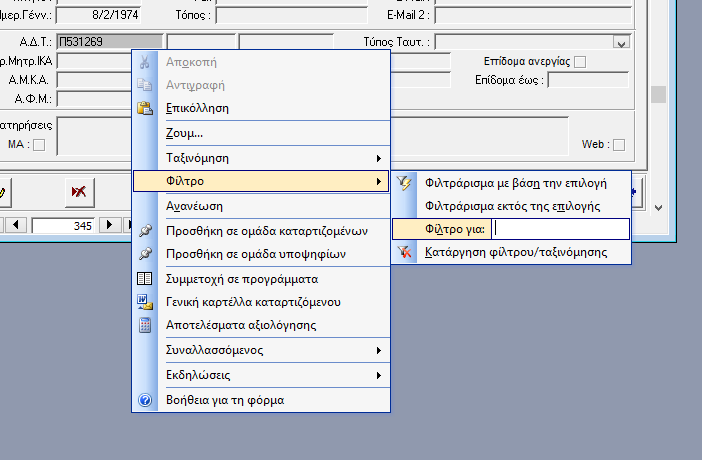Click pin icon for Προσθήκη σε ομάδα υποψηφίων
The height and width of the screenshot is (460, 702).
145,254
